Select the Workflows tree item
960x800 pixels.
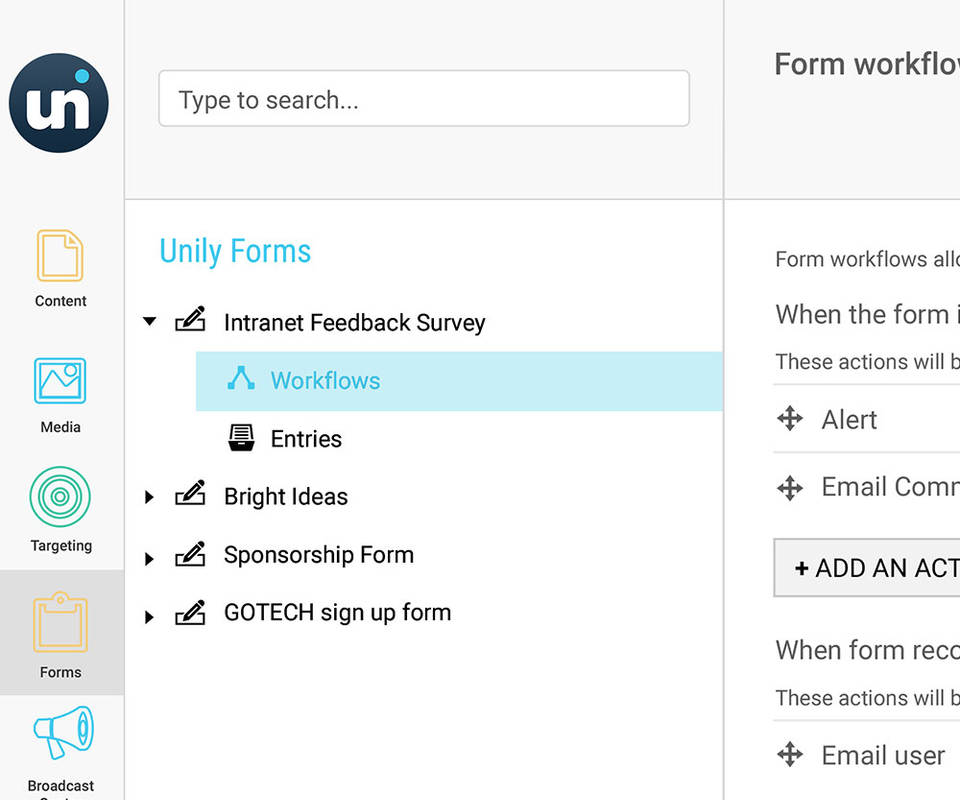[325, 381]
